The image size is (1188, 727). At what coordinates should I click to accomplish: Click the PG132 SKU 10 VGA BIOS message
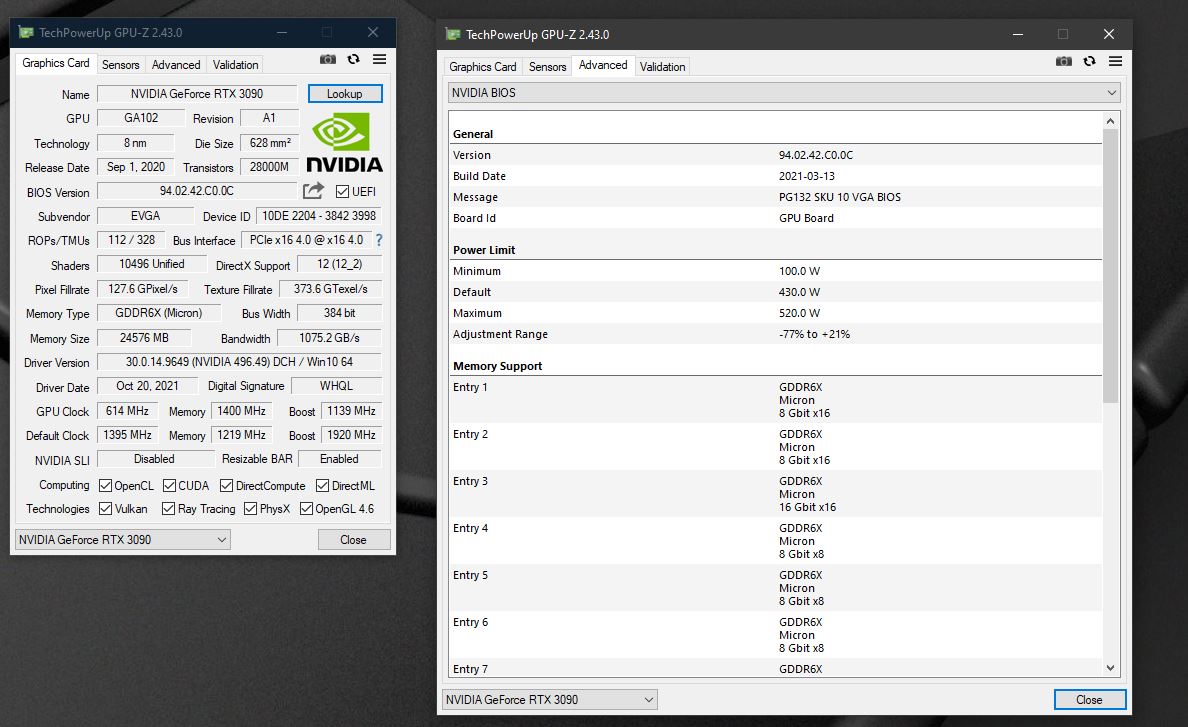(x=839, y=197)
